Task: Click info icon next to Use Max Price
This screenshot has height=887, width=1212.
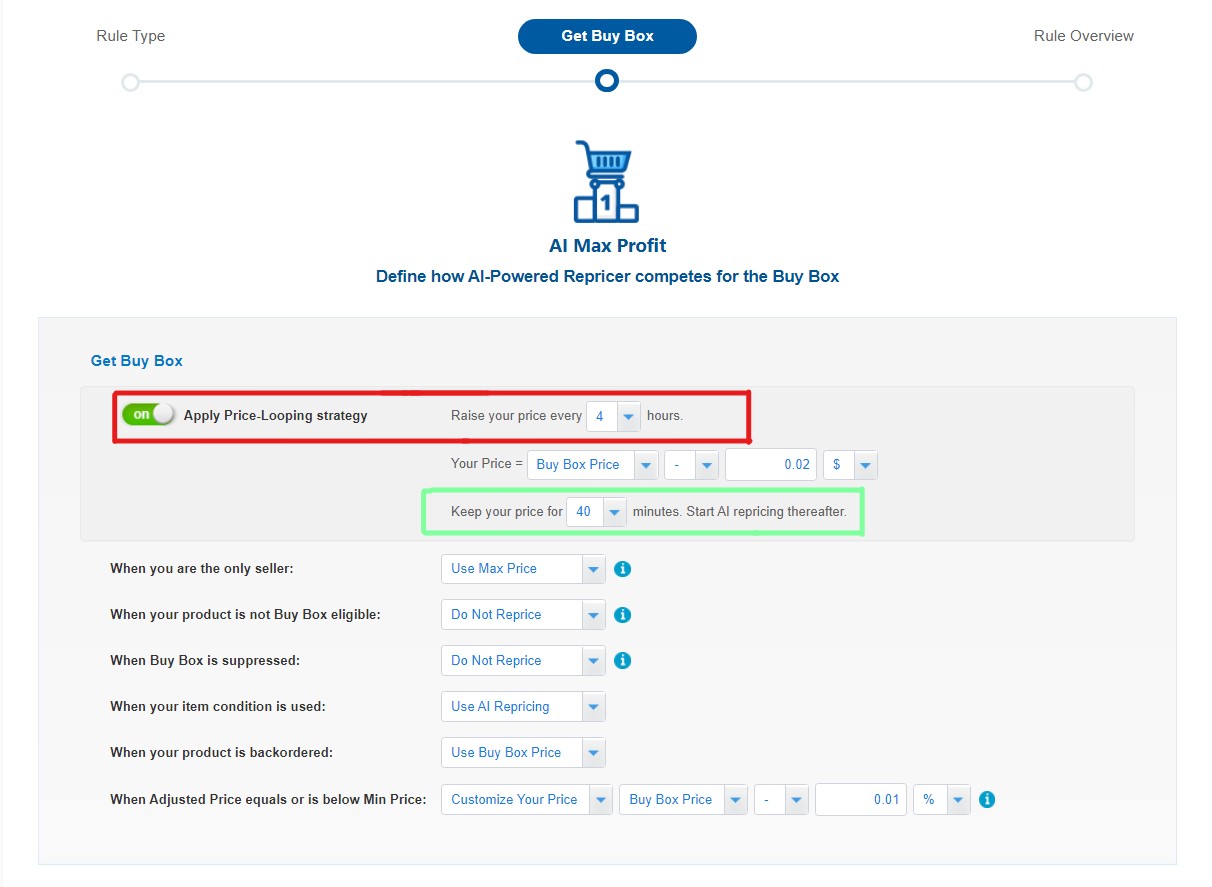Action: [622, 569]
